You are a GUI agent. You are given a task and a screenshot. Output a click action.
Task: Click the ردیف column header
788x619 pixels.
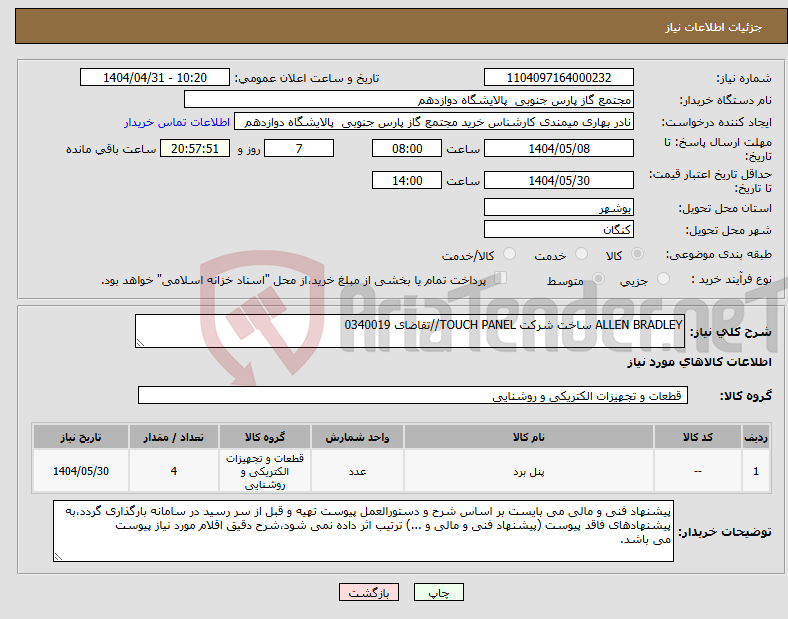pyautogui.click(x=756, y=437)
